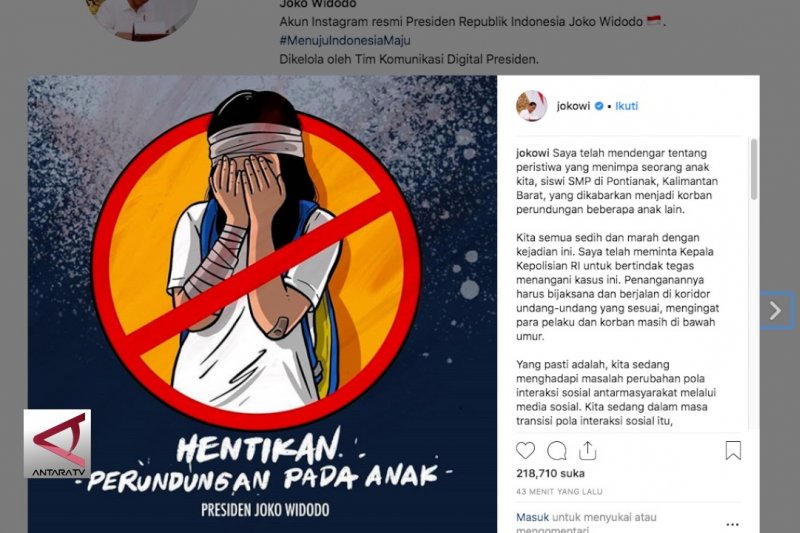800x533 pixels.
Task: Share the post via upload arrow icon
Action: 588,450
